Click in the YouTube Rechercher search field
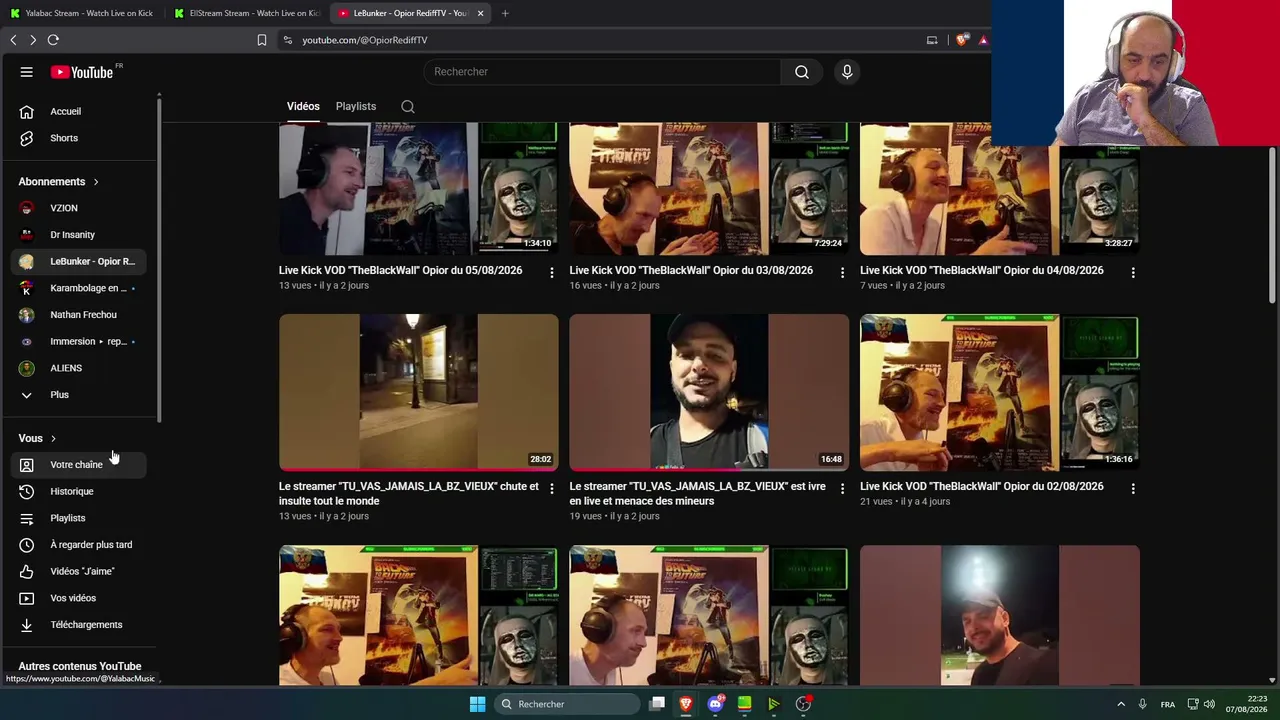 (603, 72)
